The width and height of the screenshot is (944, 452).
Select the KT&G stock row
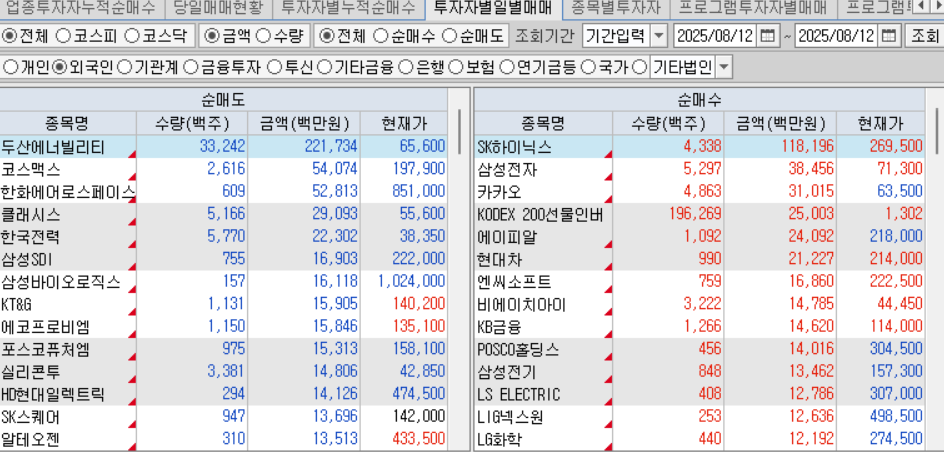tap(223, 305)
